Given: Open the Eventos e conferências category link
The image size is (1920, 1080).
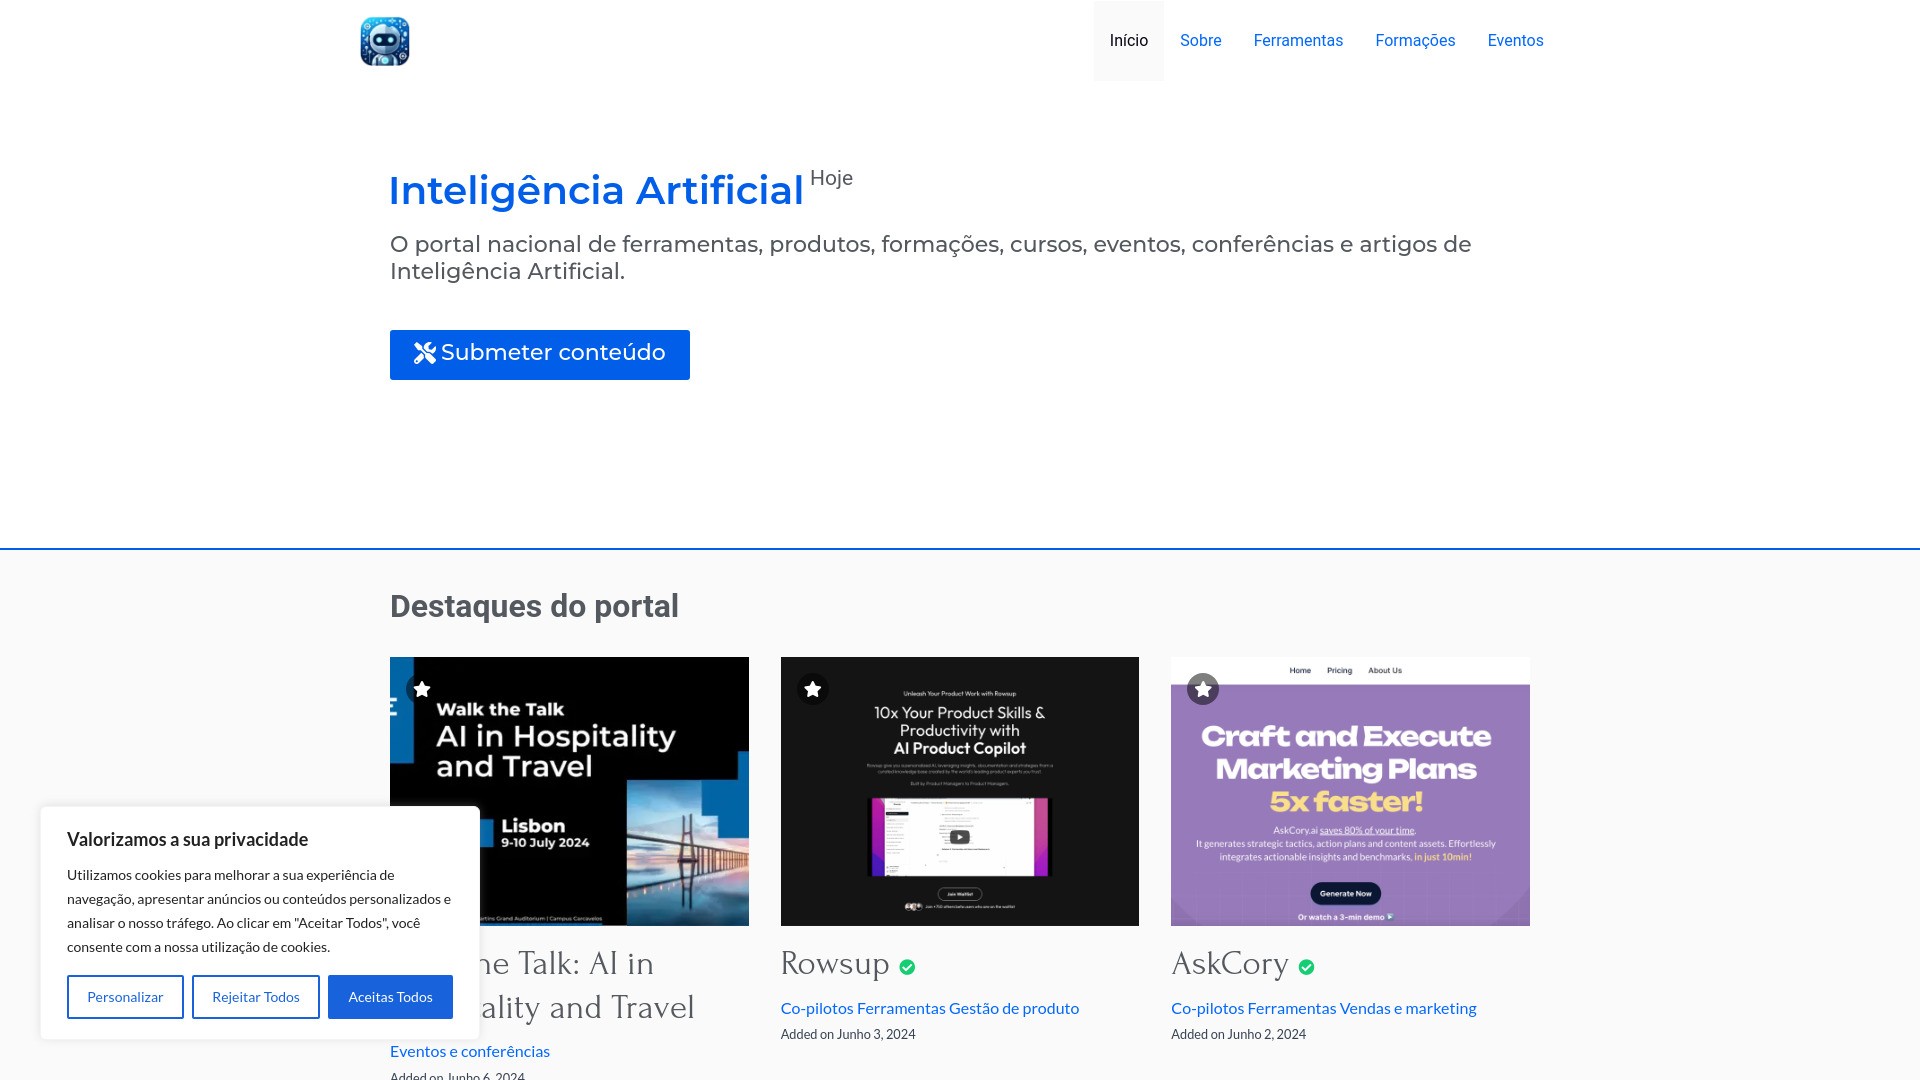Looking at the screenshot, I should pyautogui.click(x=469, y=1051).
